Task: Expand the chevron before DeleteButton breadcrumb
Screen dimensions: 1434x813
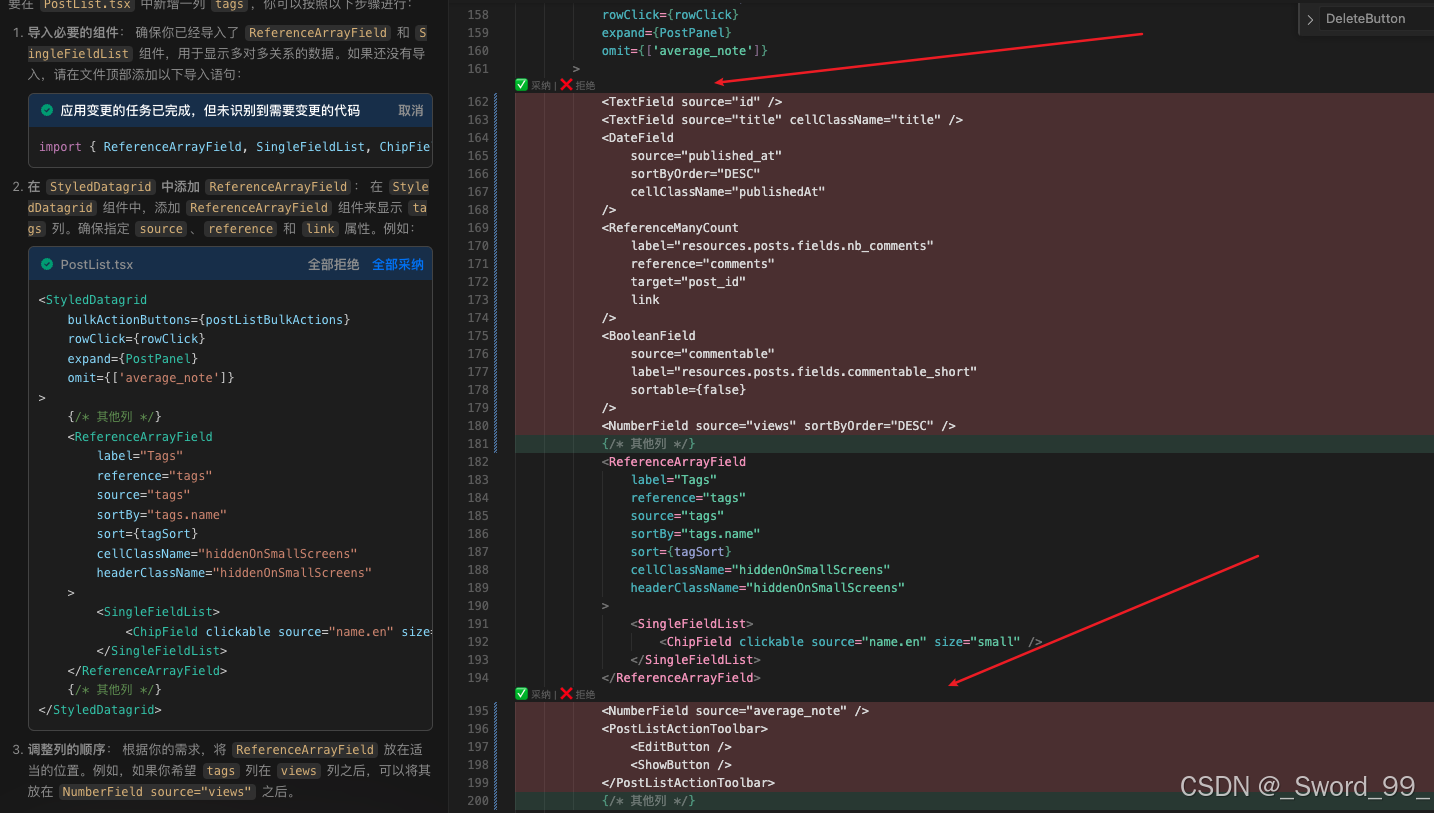Action: point(1310,19)
